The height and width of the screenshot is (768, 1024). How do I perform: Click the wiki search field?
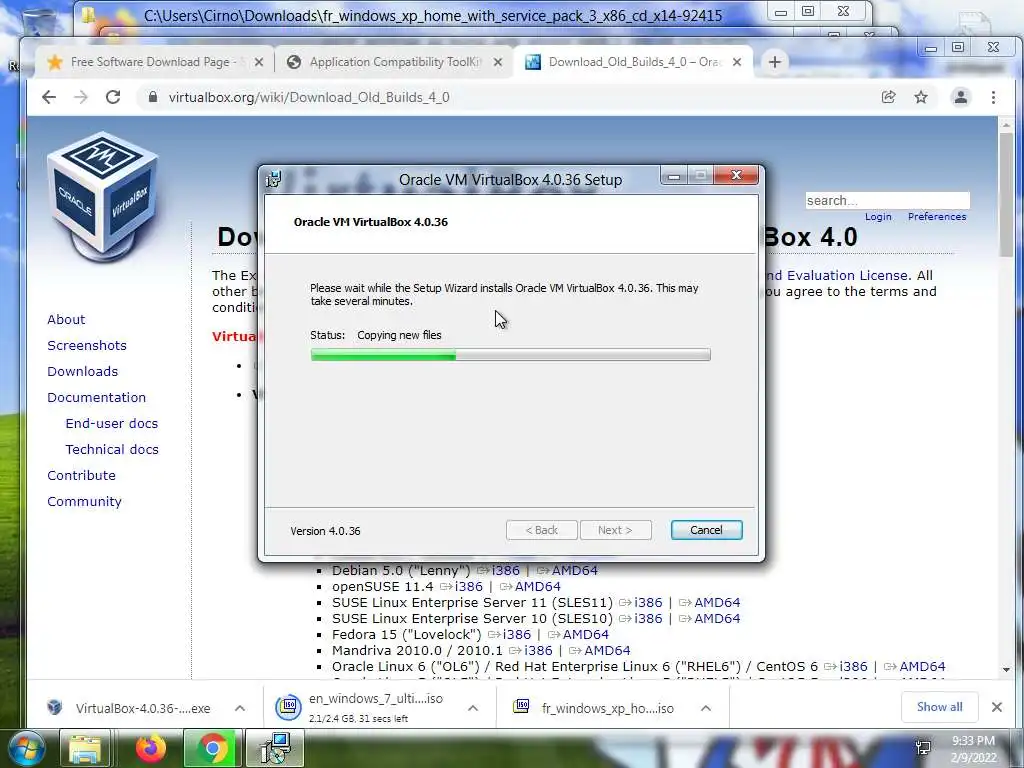888,200
